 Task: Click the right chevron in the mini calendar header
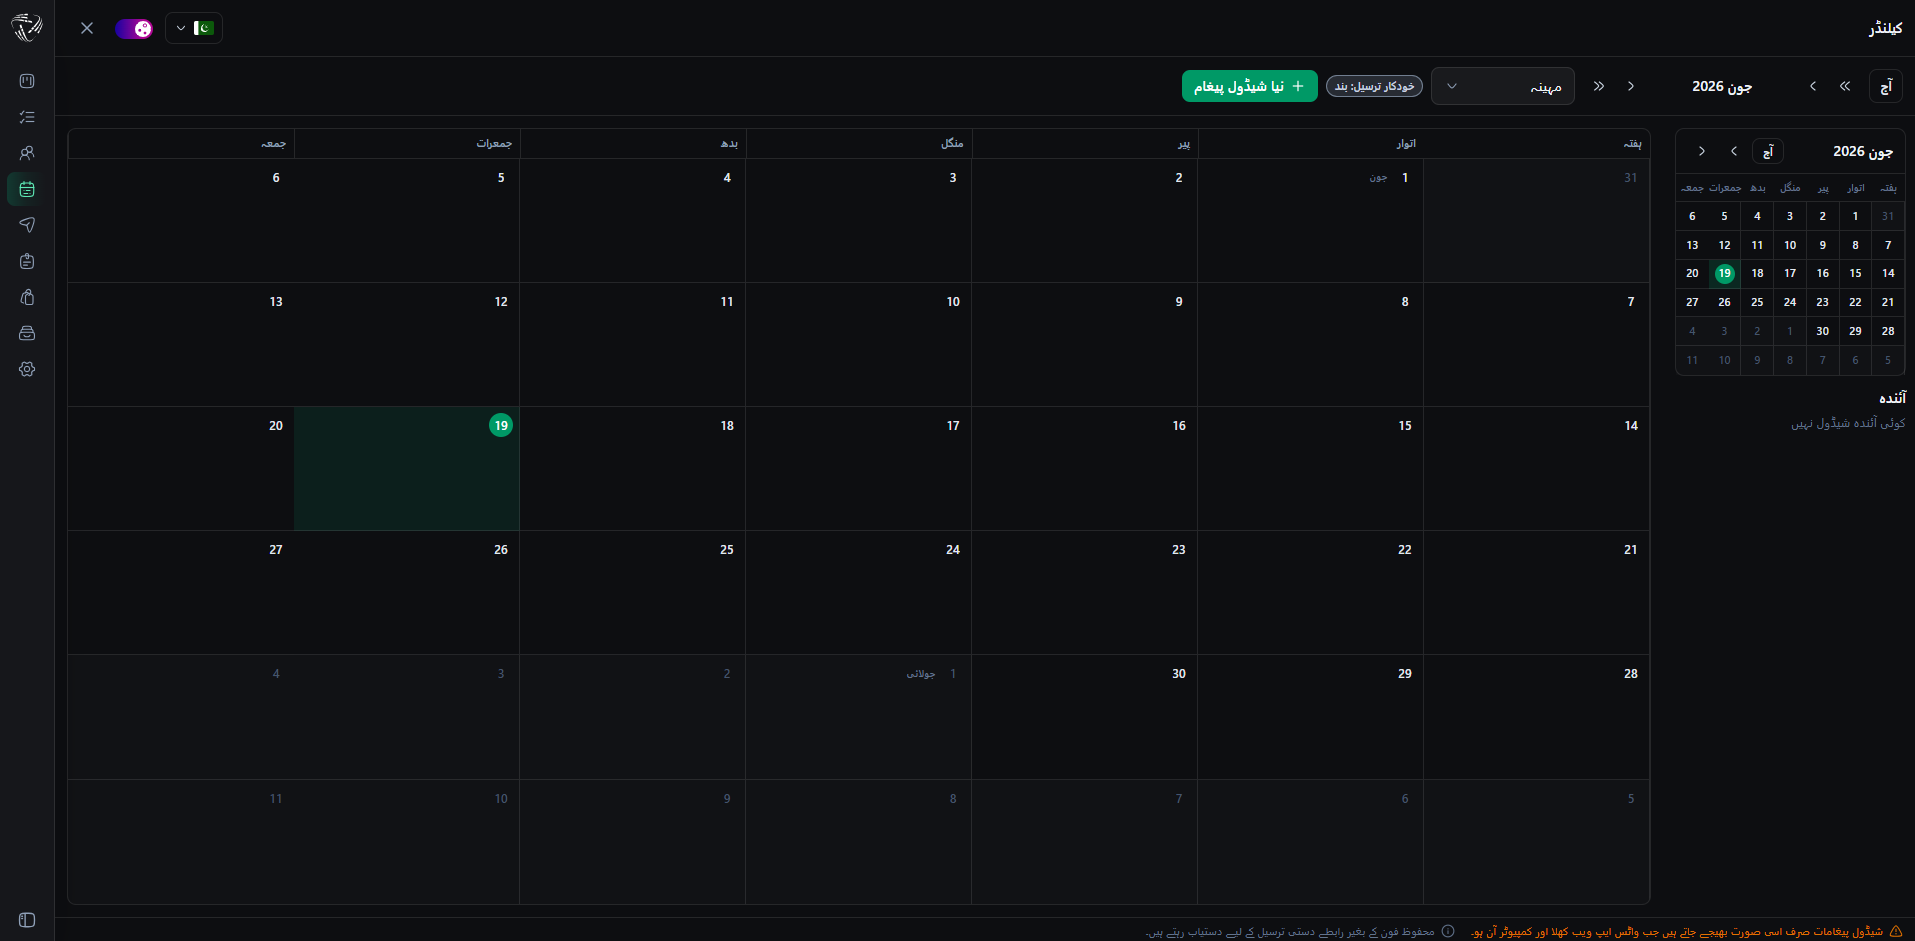(x=1702, y=151)
